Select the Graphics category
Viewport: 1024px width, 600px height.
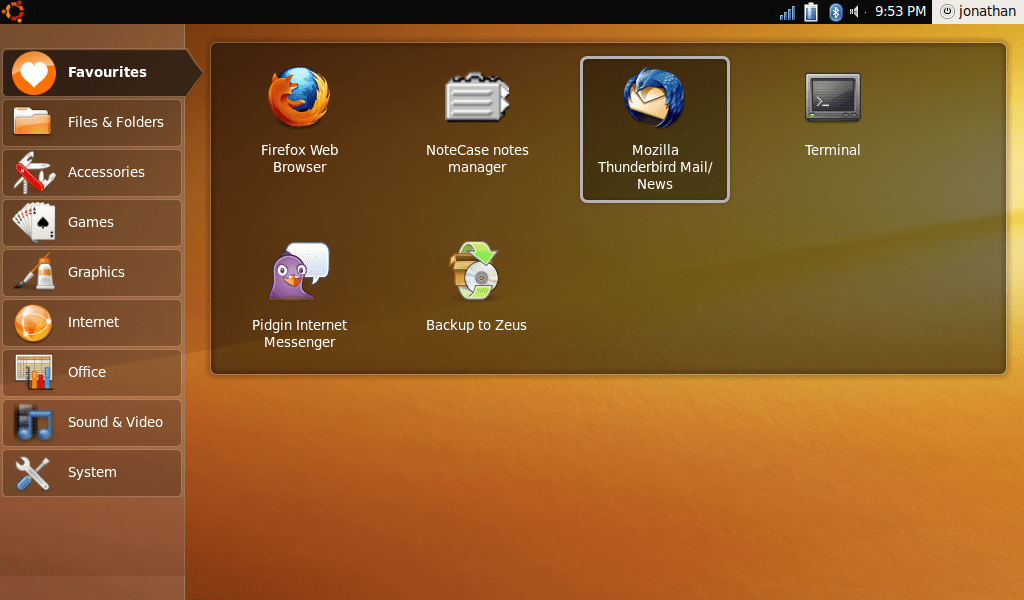pyautogui.click(x=92, y=272)
